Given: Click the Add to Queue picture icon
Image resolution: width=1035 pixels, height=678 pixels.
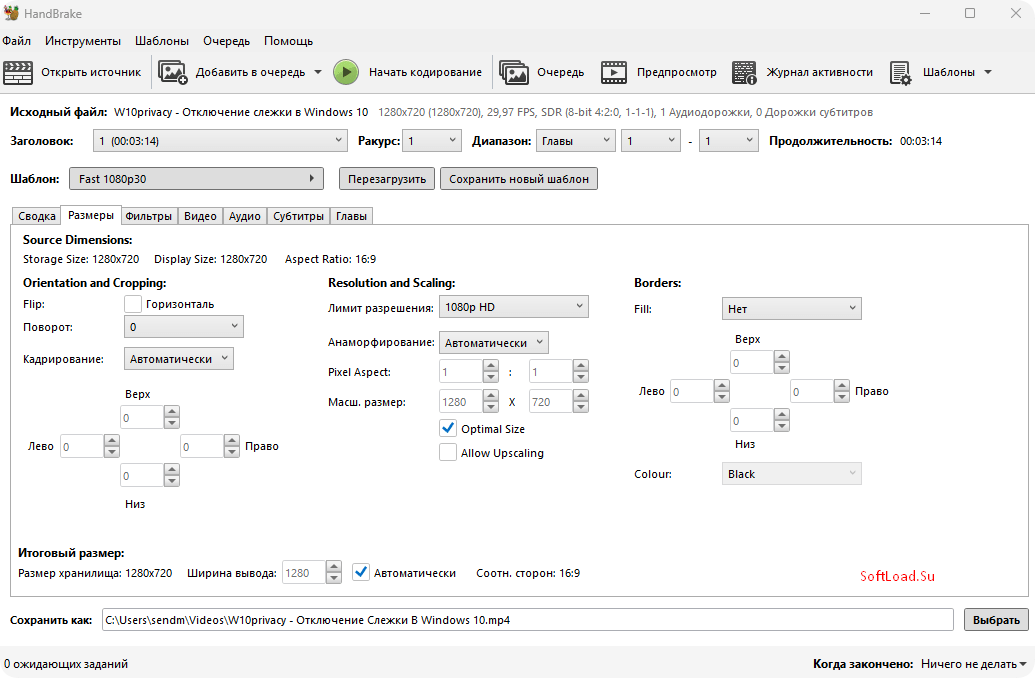Looking at the screenshot, I should coord(173,72).
